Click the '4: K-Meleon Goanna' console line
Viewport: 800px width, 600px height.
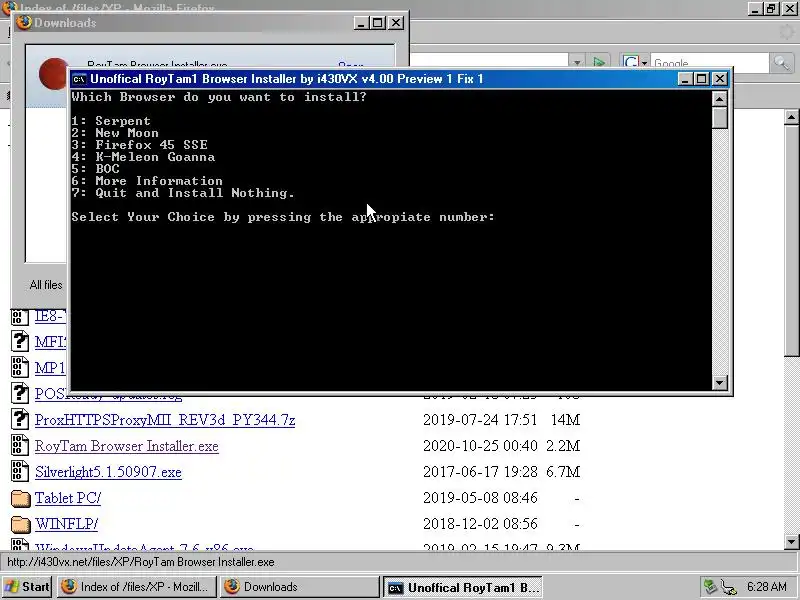[x=143, y=157]
